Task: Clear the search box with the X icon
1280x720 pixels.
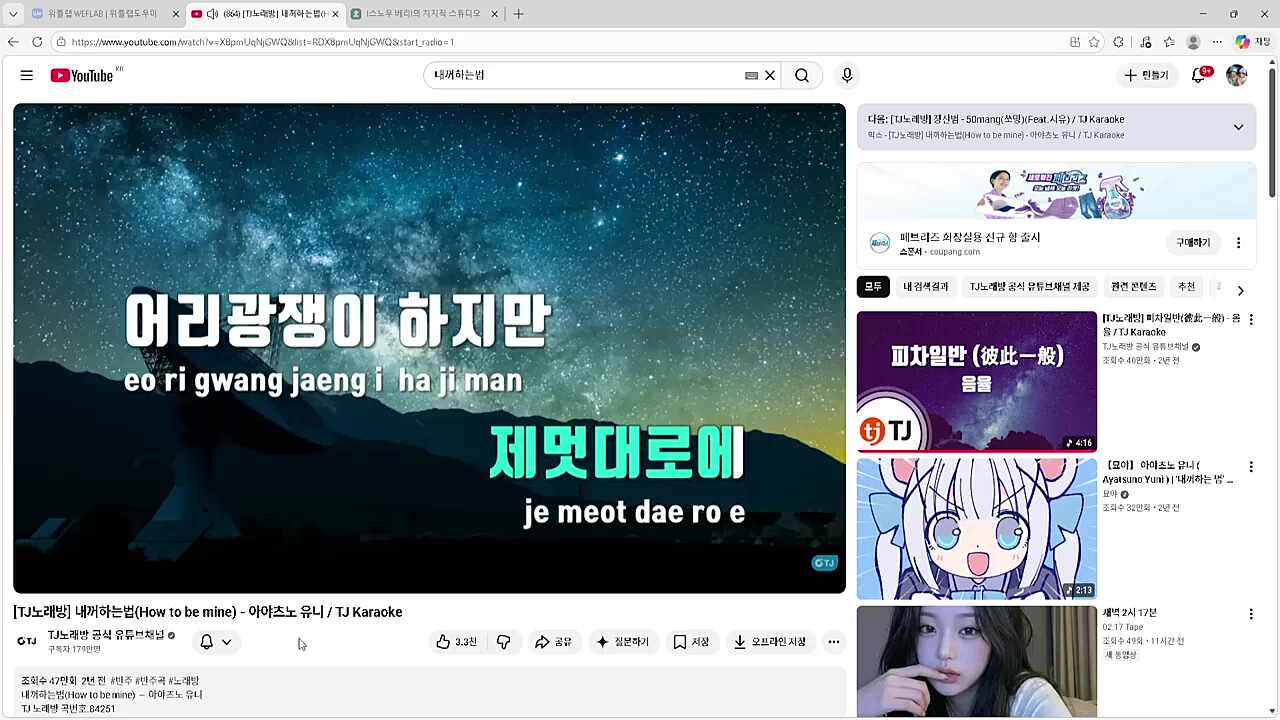Action: pos(770,75)
